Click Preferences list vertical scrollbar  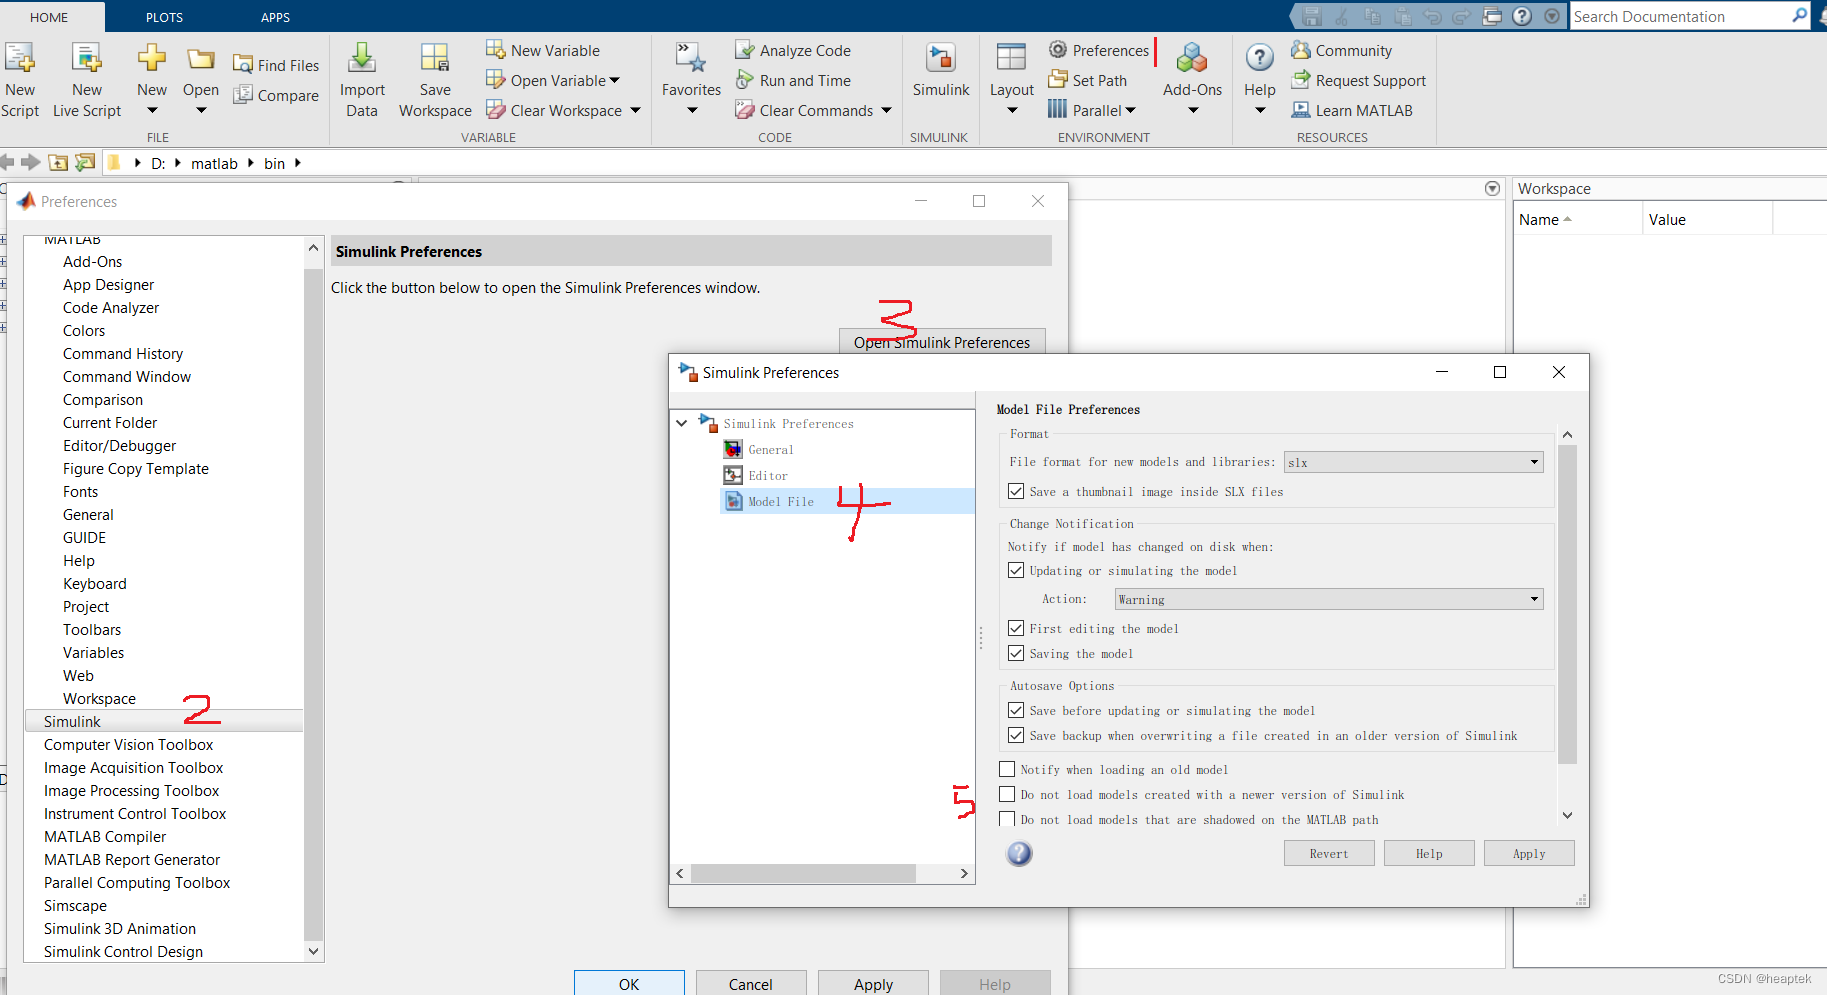[x=313, y=604]
